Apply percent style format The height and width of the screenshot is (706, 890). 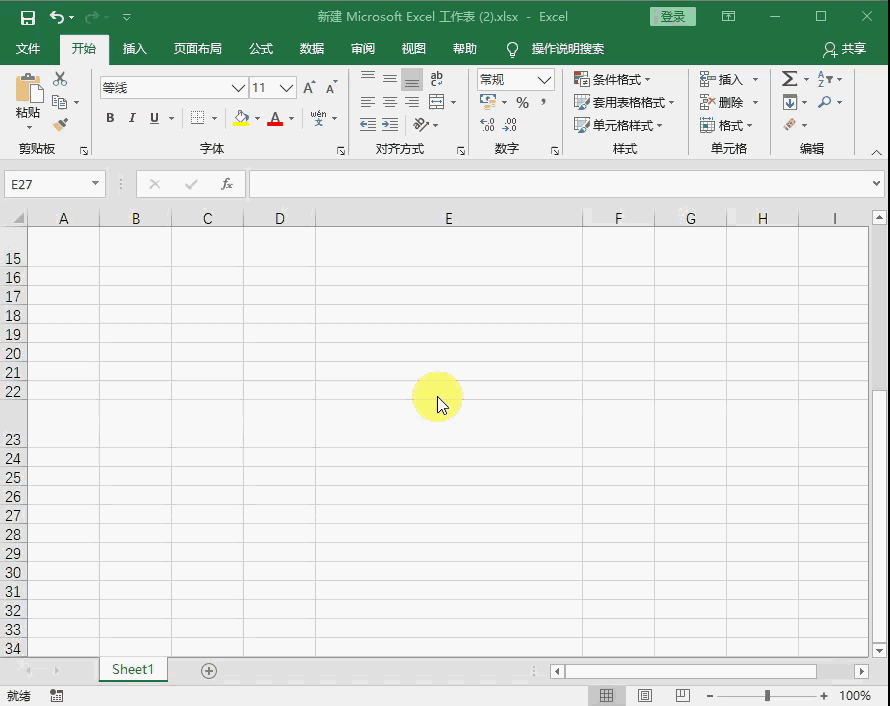tap(522, 103)
